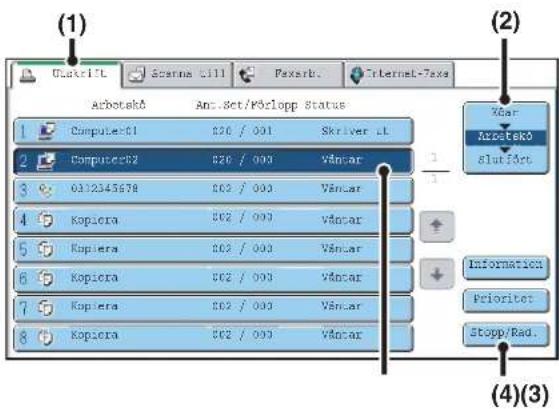Select job 1 Computer01 row

click(x=213, y=131)
